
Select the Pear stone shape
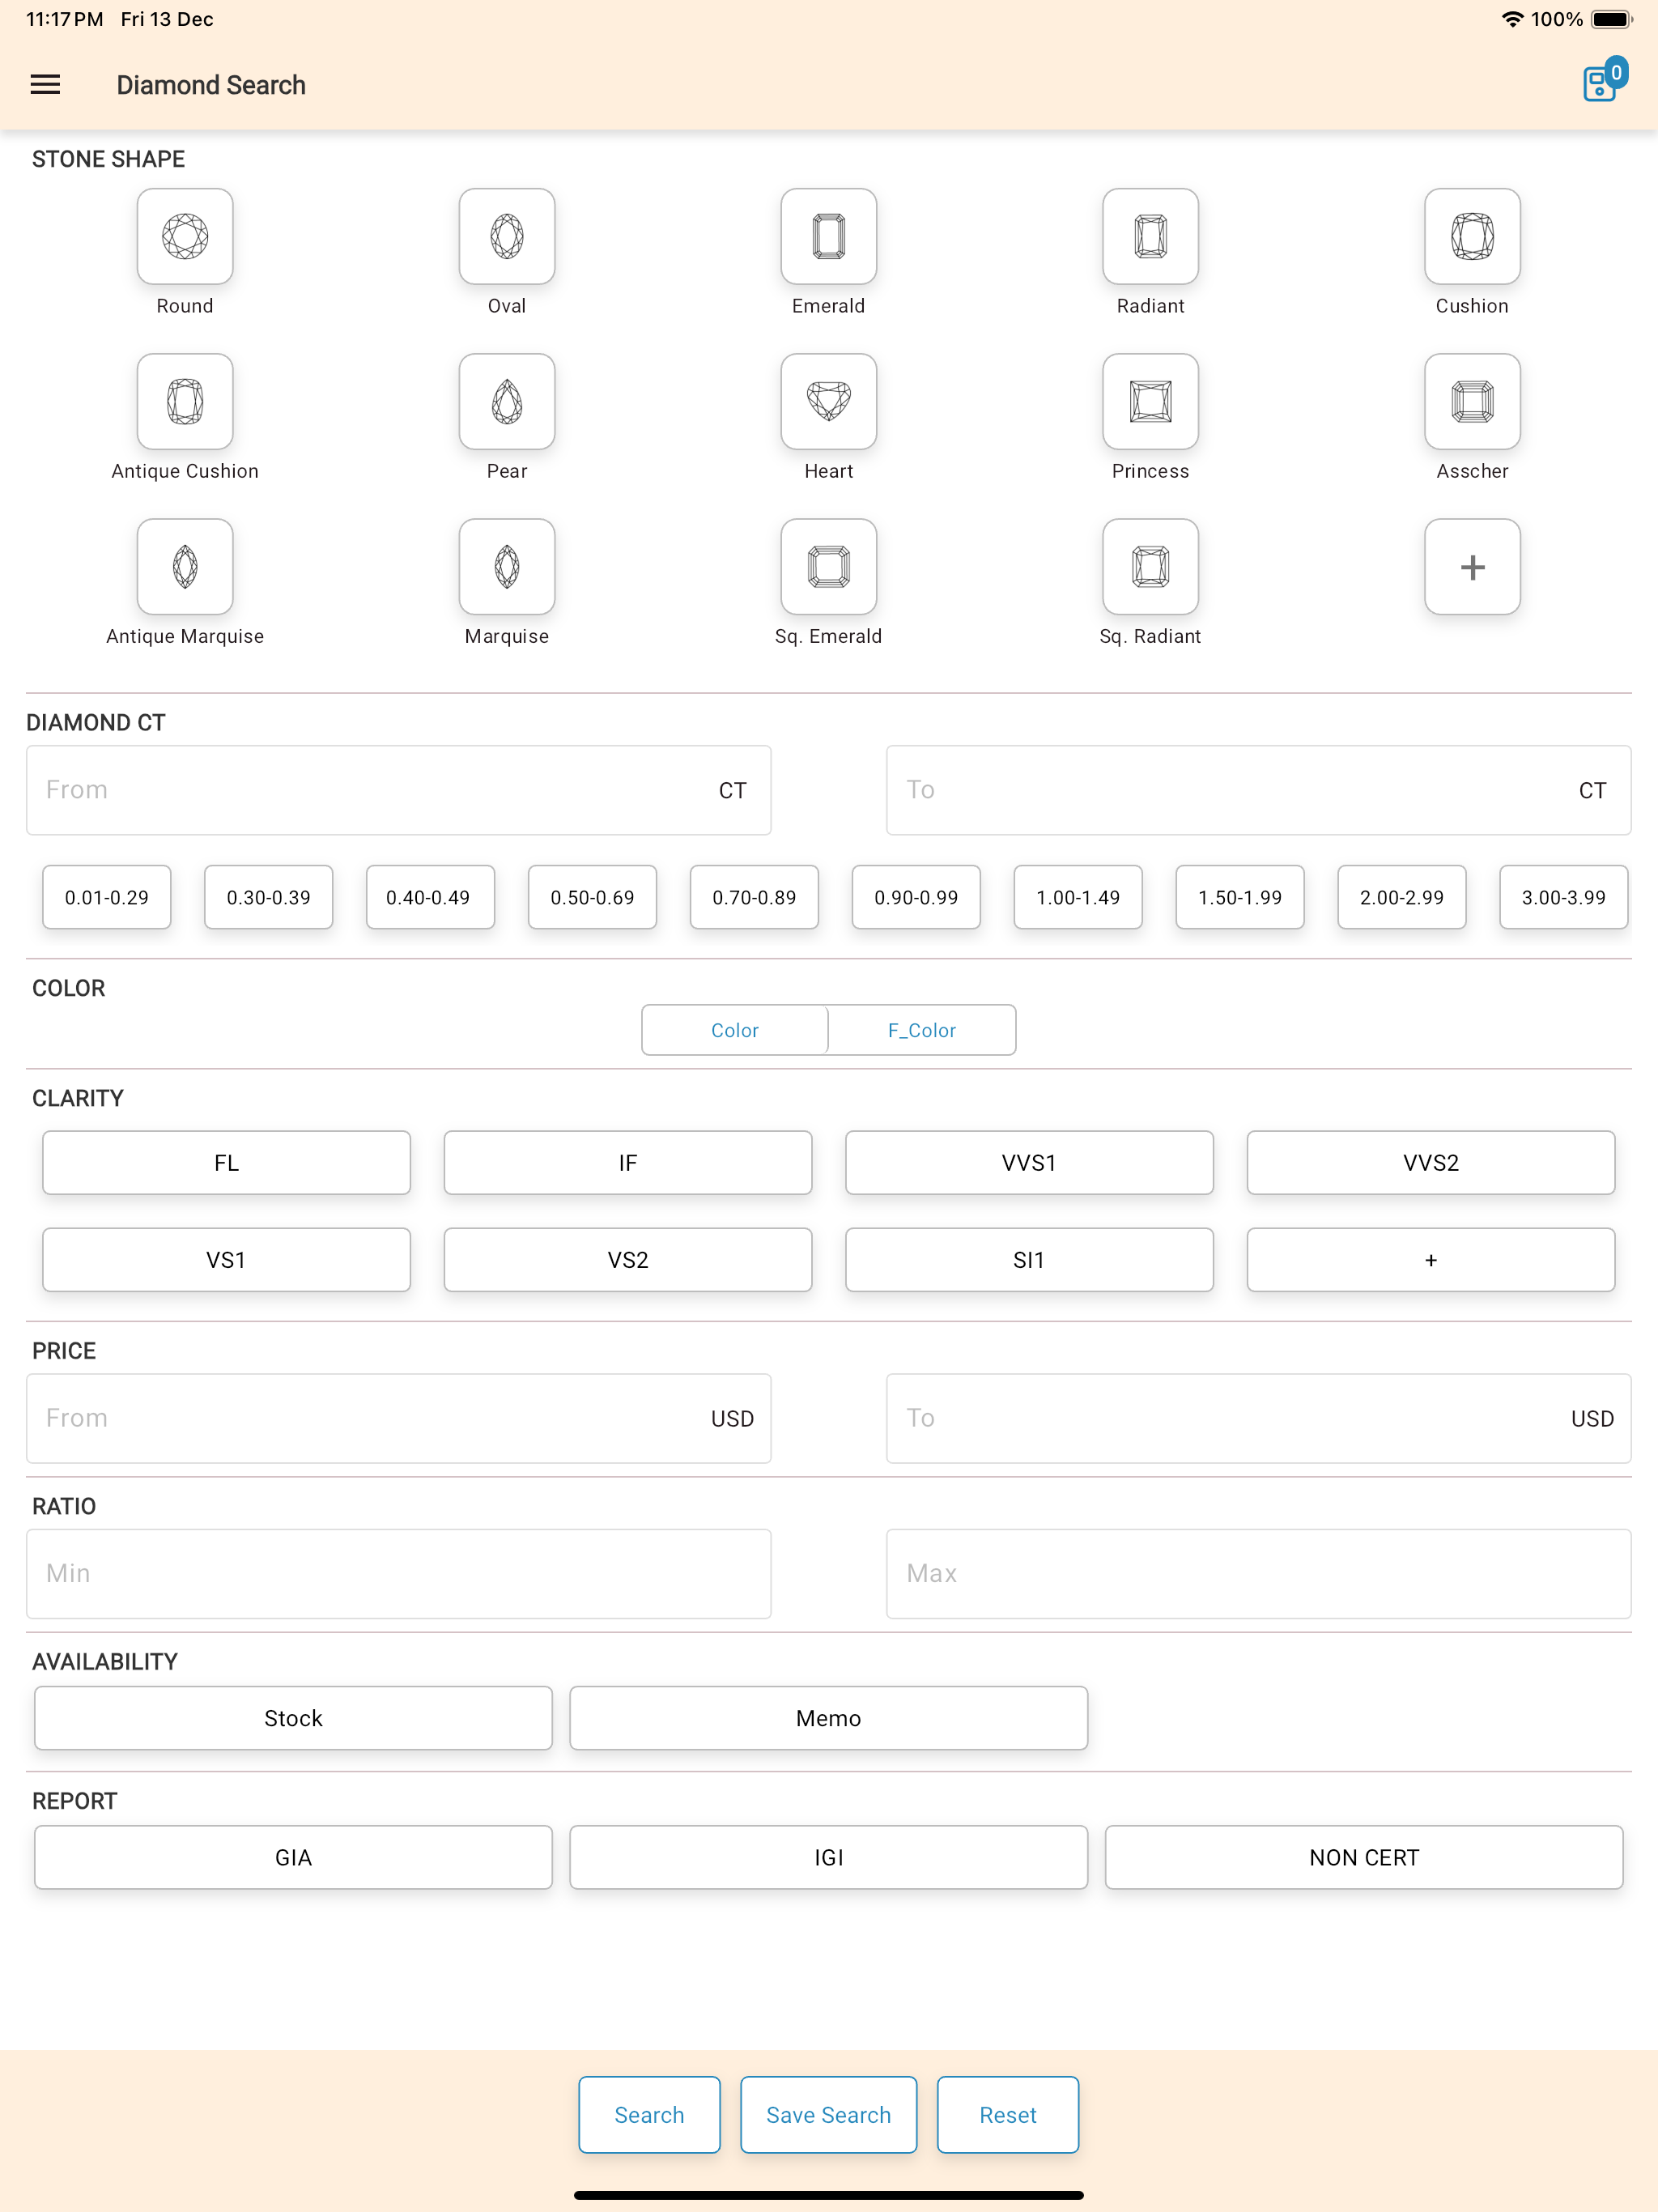507,402
